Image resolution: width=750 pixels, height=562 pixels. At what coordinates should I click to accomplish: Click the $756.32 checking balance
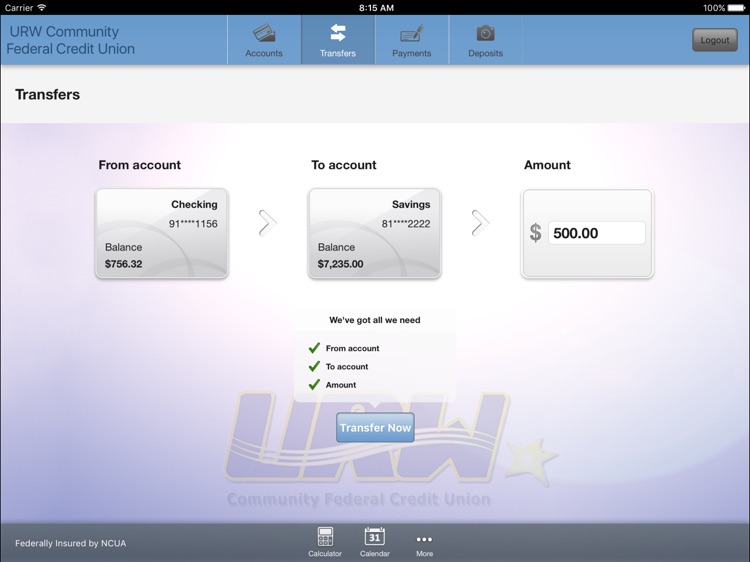tap(123, 264)
